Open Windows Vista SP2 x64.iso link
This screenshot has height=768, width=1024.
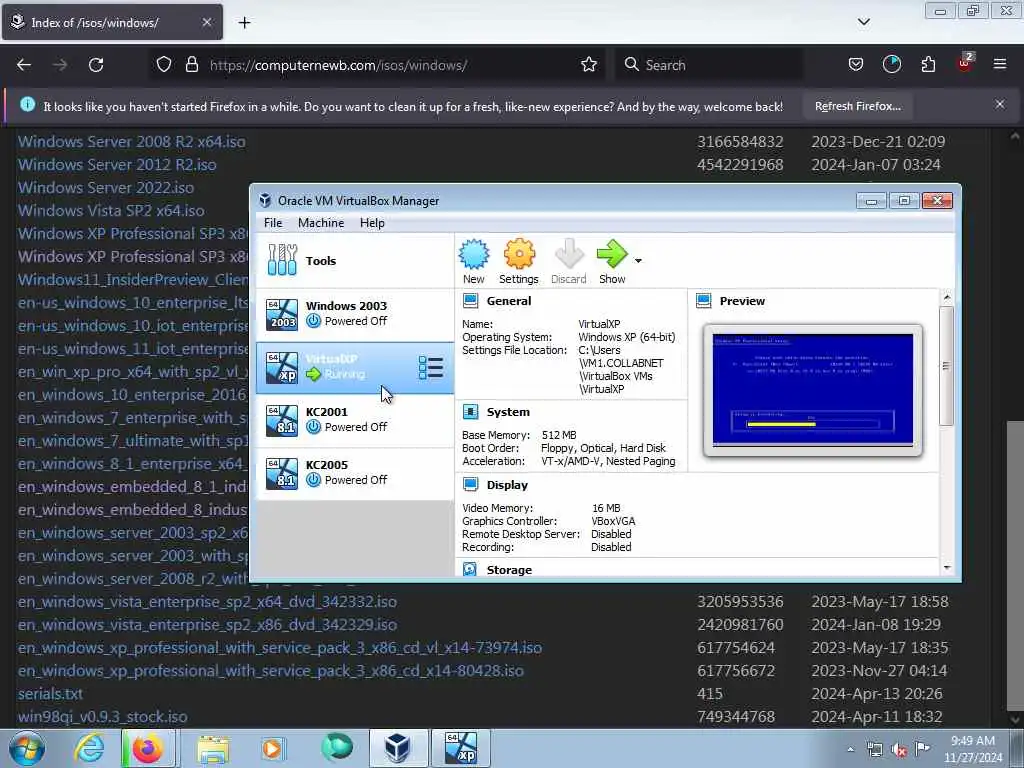point(111,210)
